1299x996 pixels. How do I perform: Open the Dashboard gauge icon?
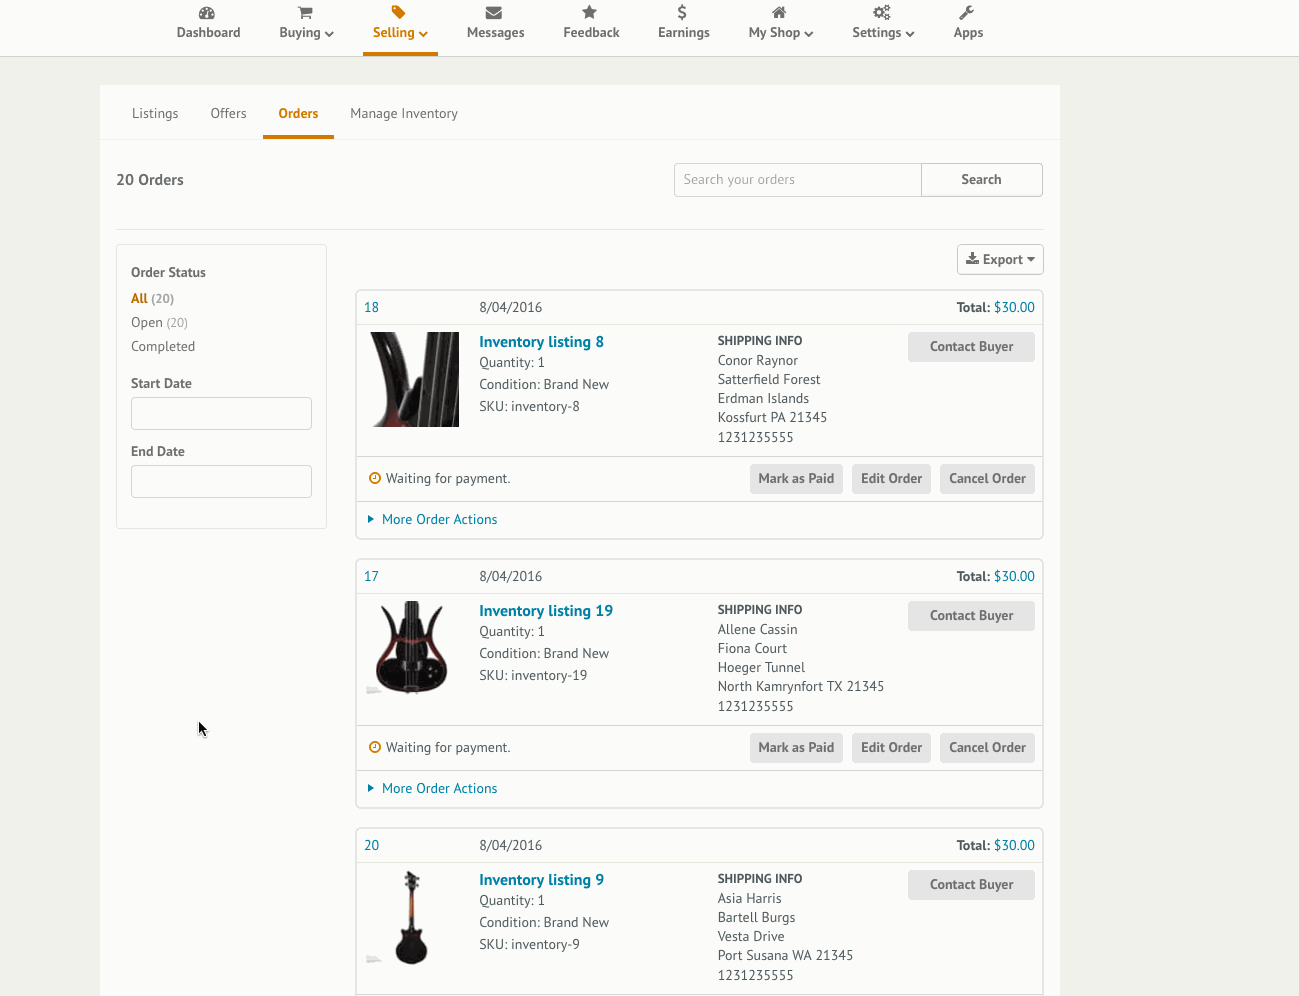[207, 13]
